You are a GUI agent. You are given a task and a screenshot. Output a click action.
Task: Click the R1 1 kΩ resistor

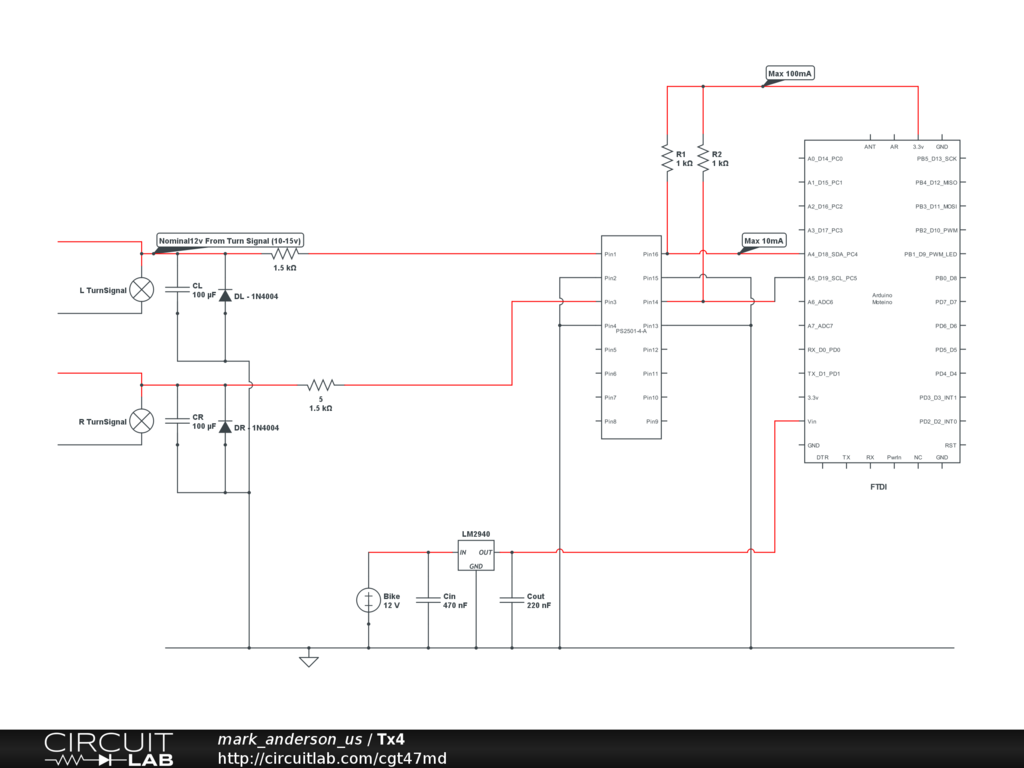666,159
